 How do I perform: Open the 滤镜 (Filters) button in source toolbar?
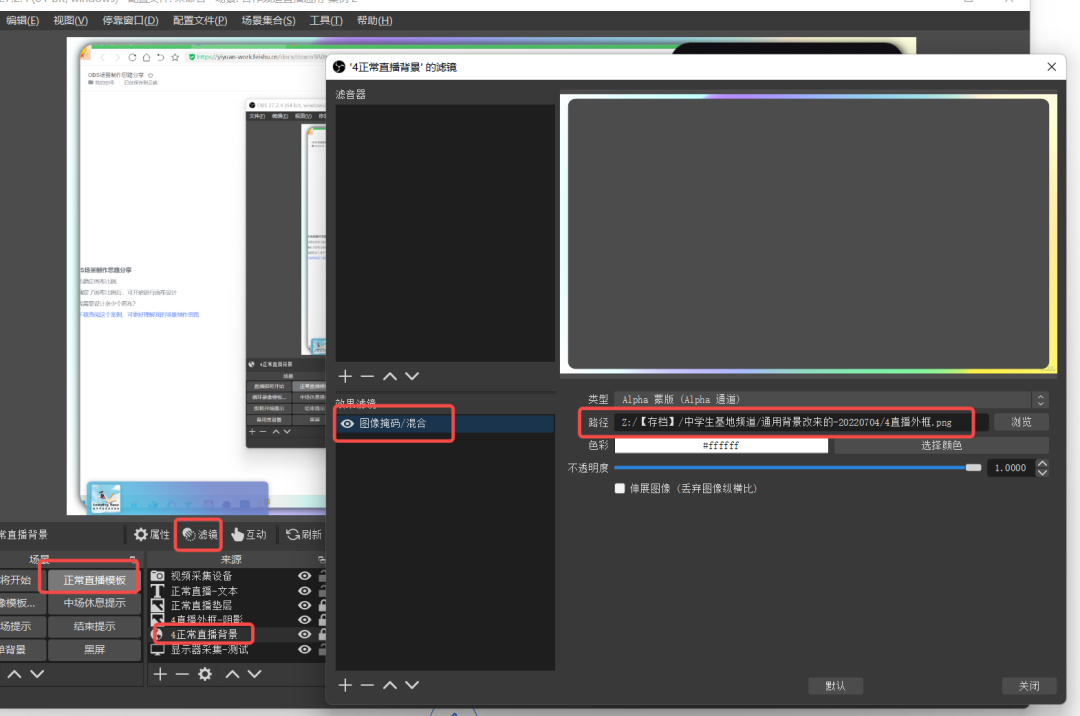(199, 534)
